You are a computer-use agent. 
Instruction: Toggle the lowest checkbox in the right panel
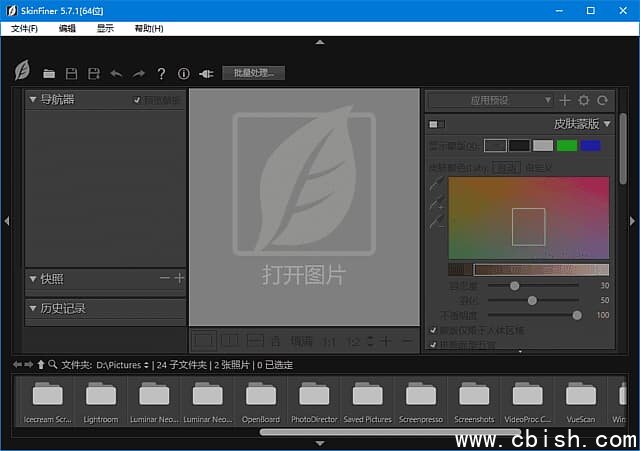point(433,344)
